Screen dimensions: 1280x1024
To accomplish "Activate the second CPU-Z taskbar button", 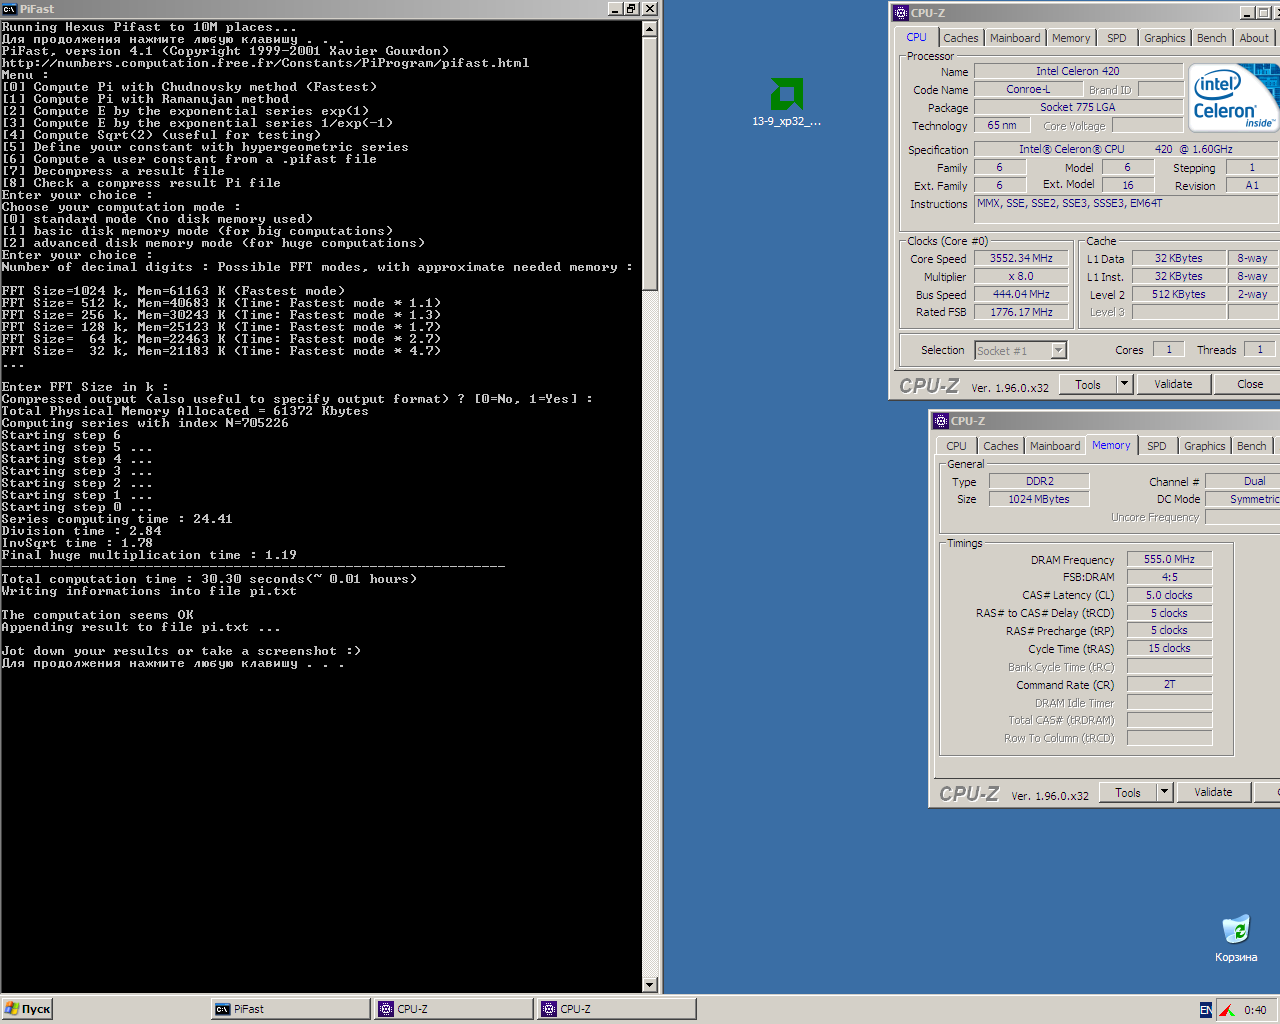I will pos(616,1009).
